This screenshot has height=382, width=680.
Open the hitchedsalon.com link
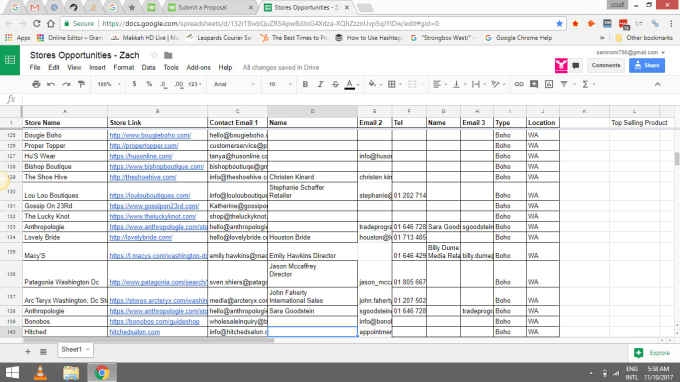pos(134,332)
